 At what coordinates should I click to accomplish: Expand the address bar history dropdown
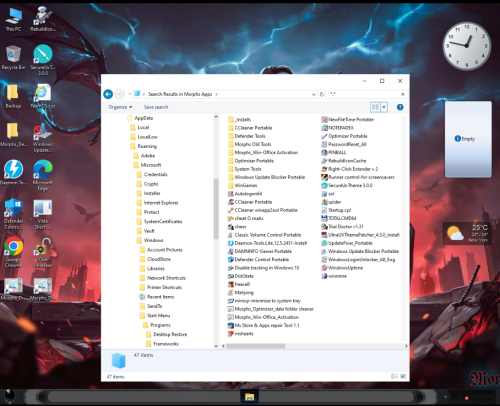314,94
